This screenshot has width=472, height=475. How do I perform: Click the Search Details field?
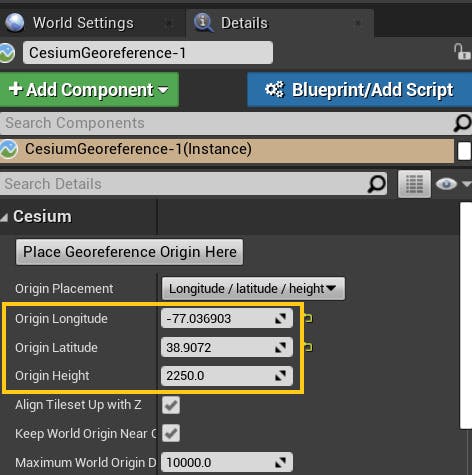183,184
